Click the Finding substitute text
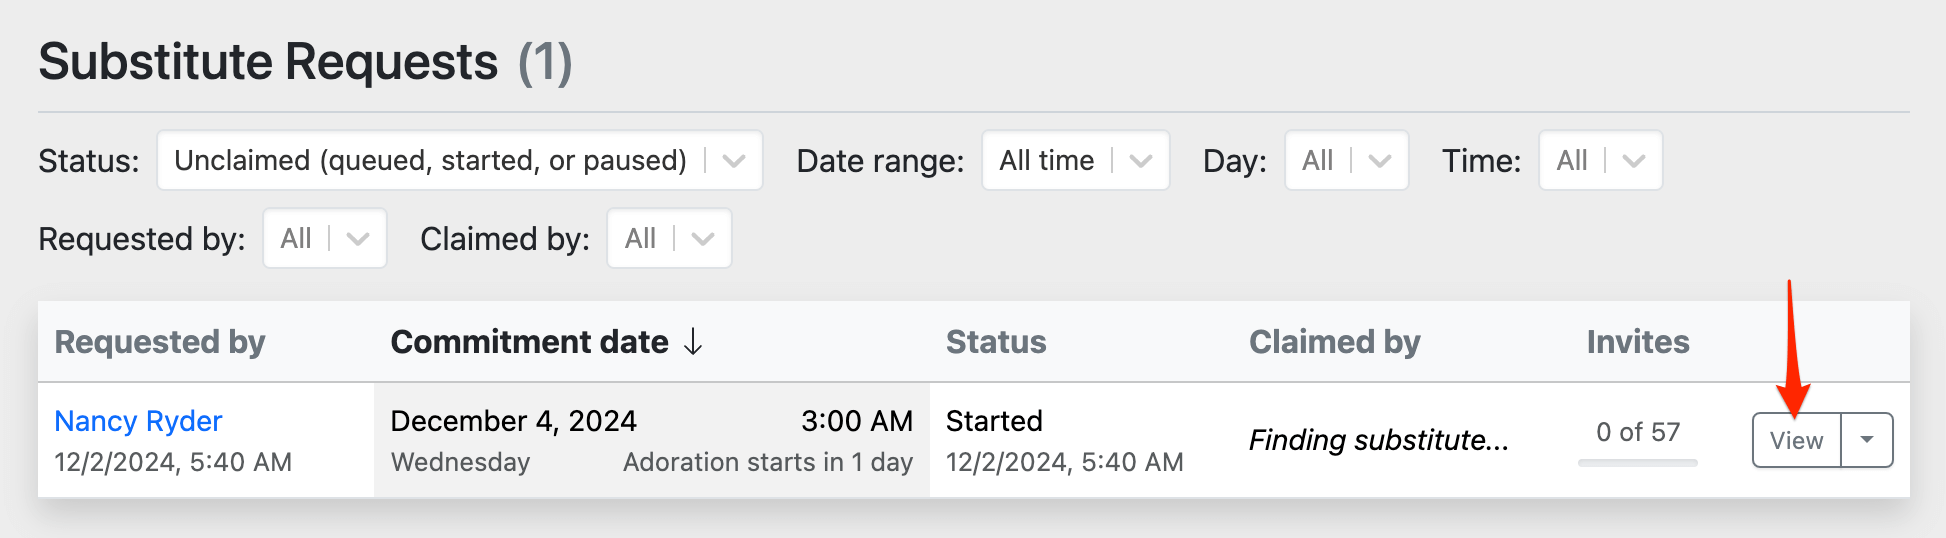Image resolution: width=1946 pixels, height=538 pixels. (1378, 440)
